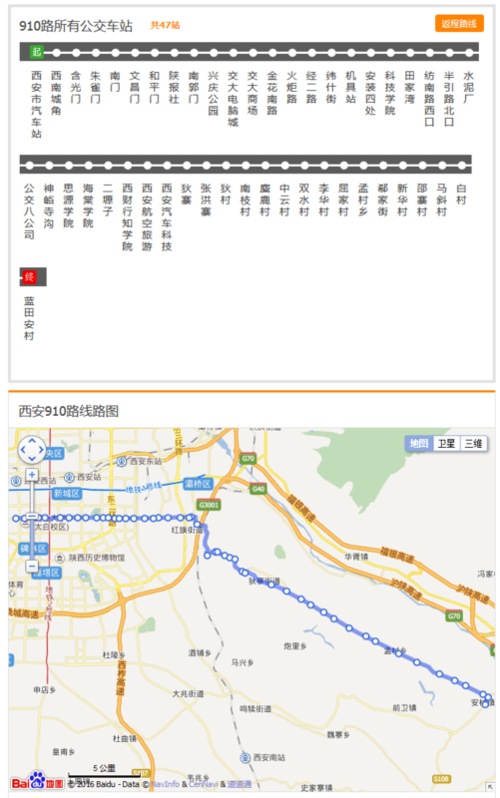Select the 兴庆公园 stop
Screen dimensions: 500x798
pyautogui.click(x=213, y=93)
